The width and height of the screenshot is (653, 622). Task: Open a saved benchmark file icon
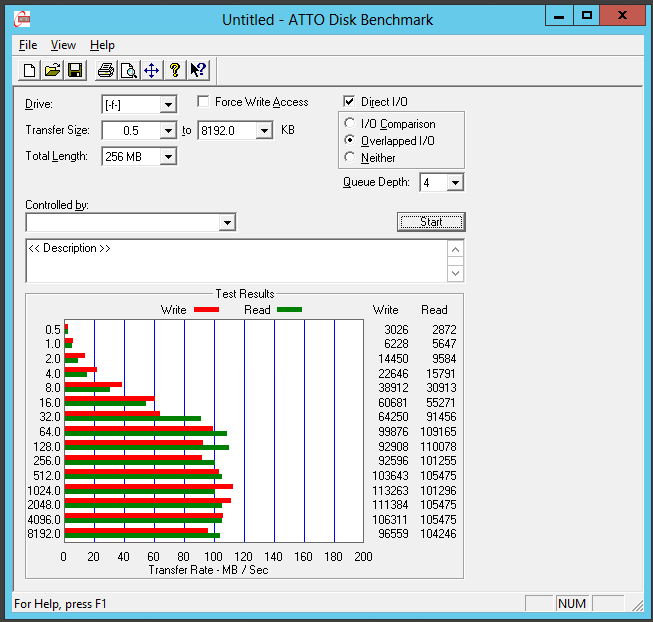coord(52,70)
